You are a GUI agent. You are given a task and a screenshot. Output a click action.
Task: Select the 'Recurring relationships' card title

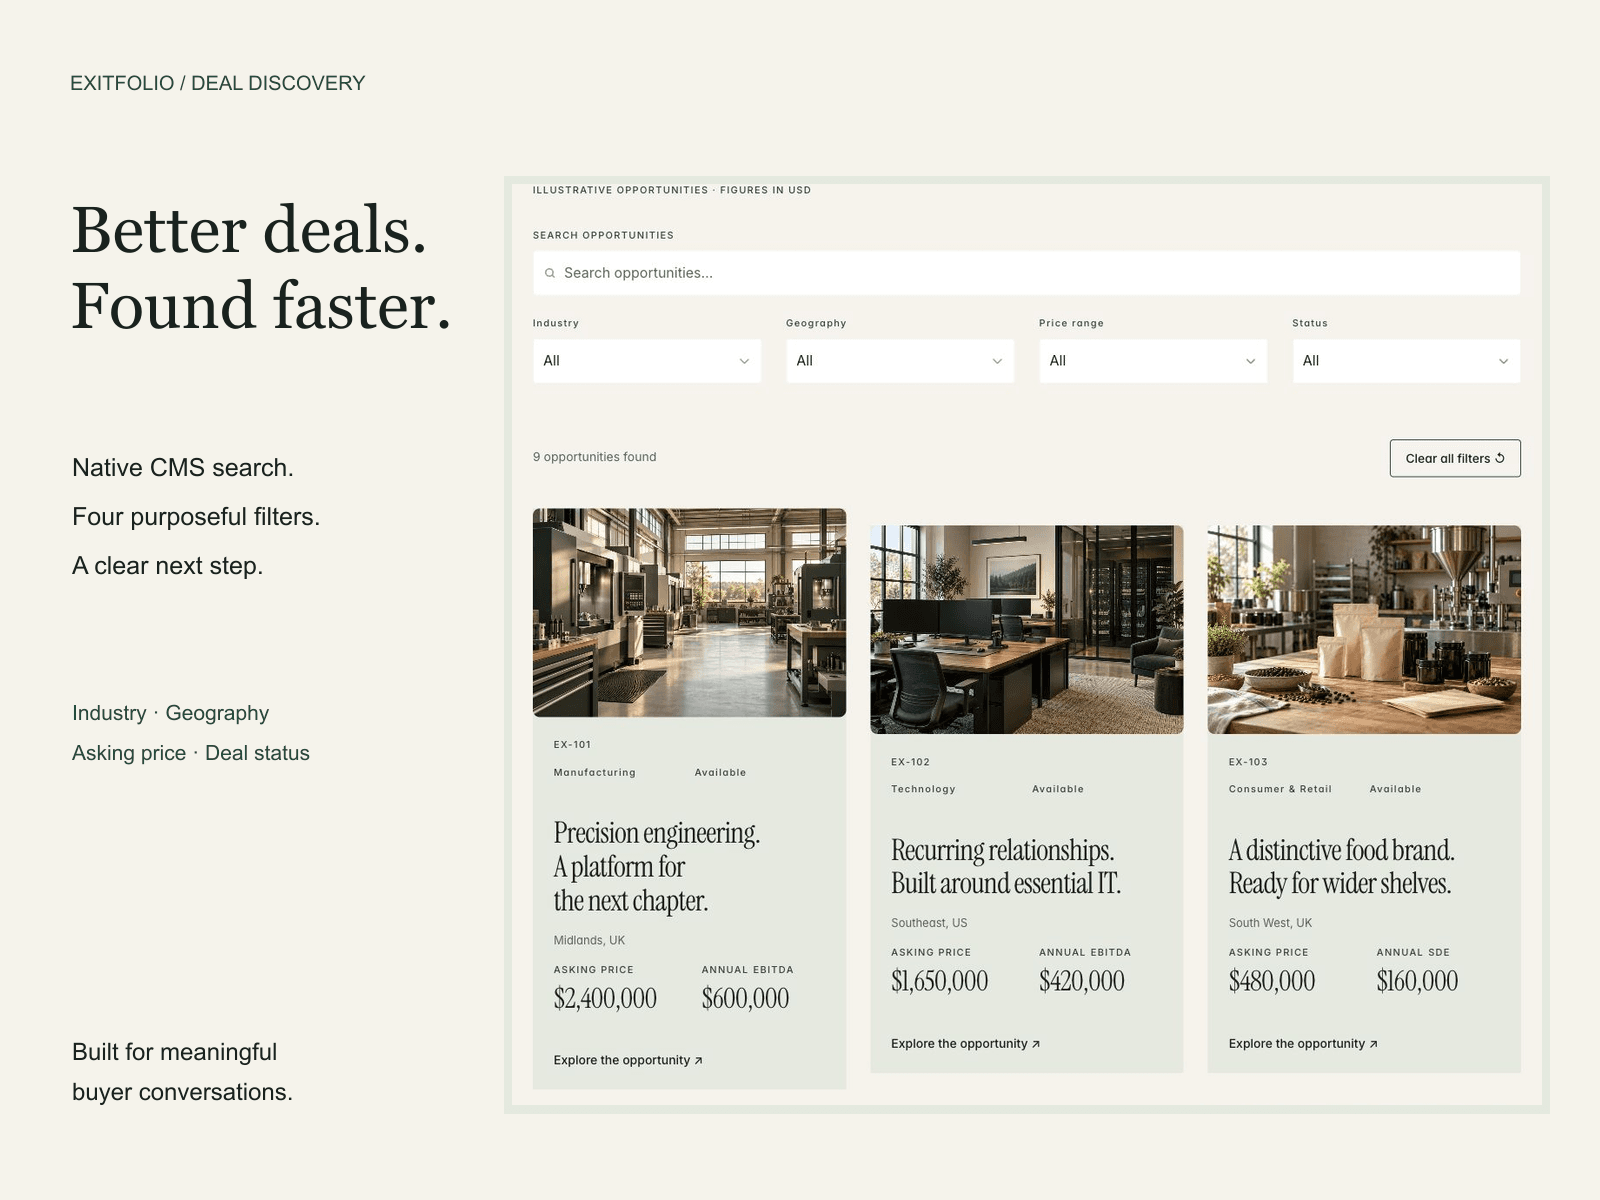tap(1006, 867)
